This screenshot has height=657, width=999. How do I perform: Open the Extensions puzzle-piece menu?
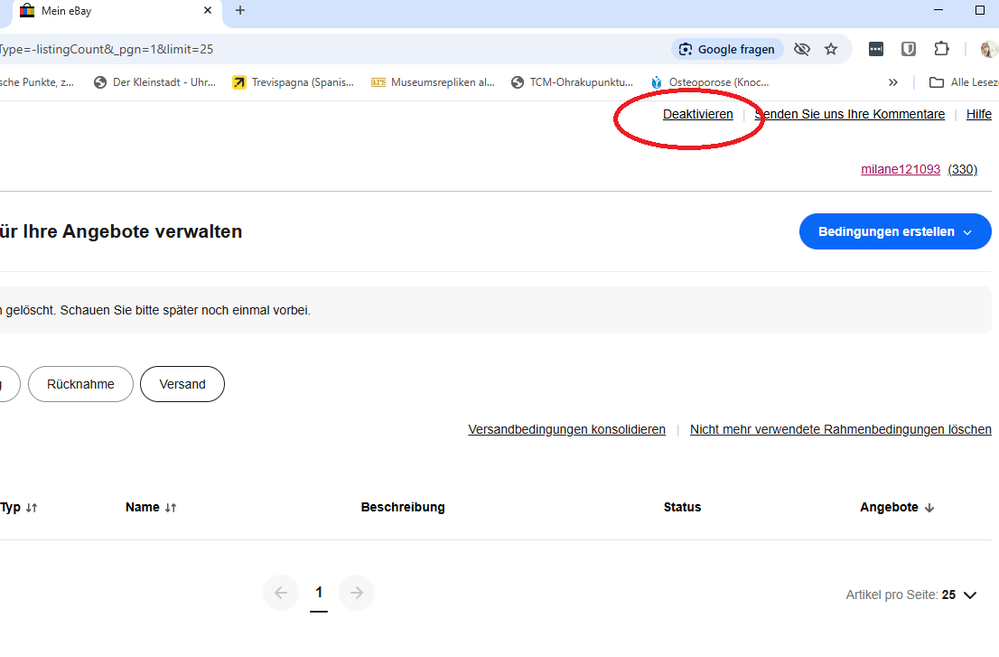[941, 49]
